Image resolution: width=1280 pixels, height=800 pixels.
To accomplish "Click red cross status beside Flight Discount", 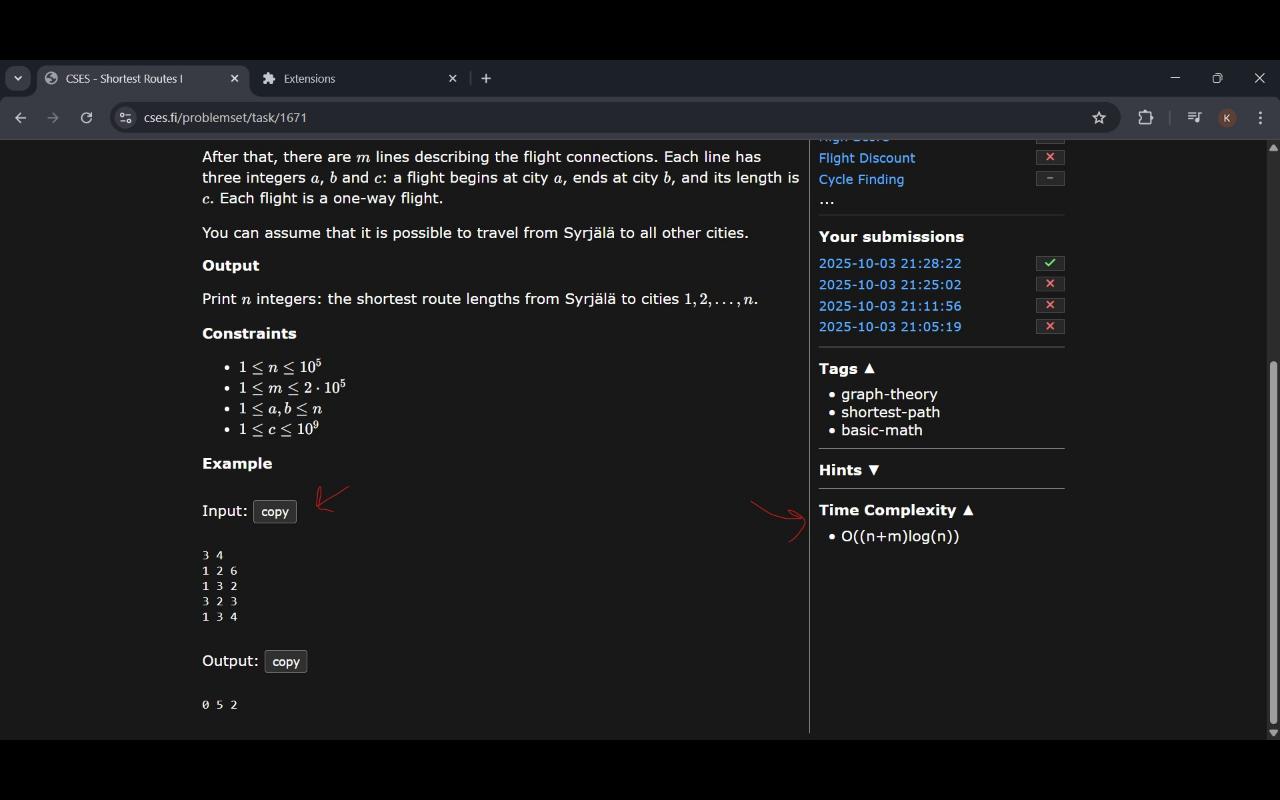I will (x=1049, y=157).
